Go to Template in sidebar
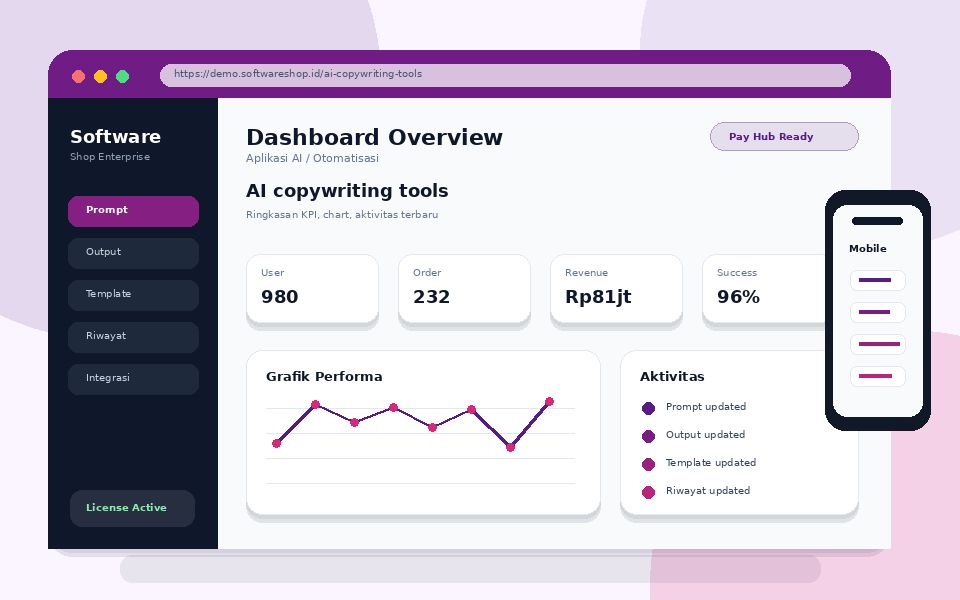Viewport: 960px width, 600px height. pyautogui.click(x=133, y=295)
